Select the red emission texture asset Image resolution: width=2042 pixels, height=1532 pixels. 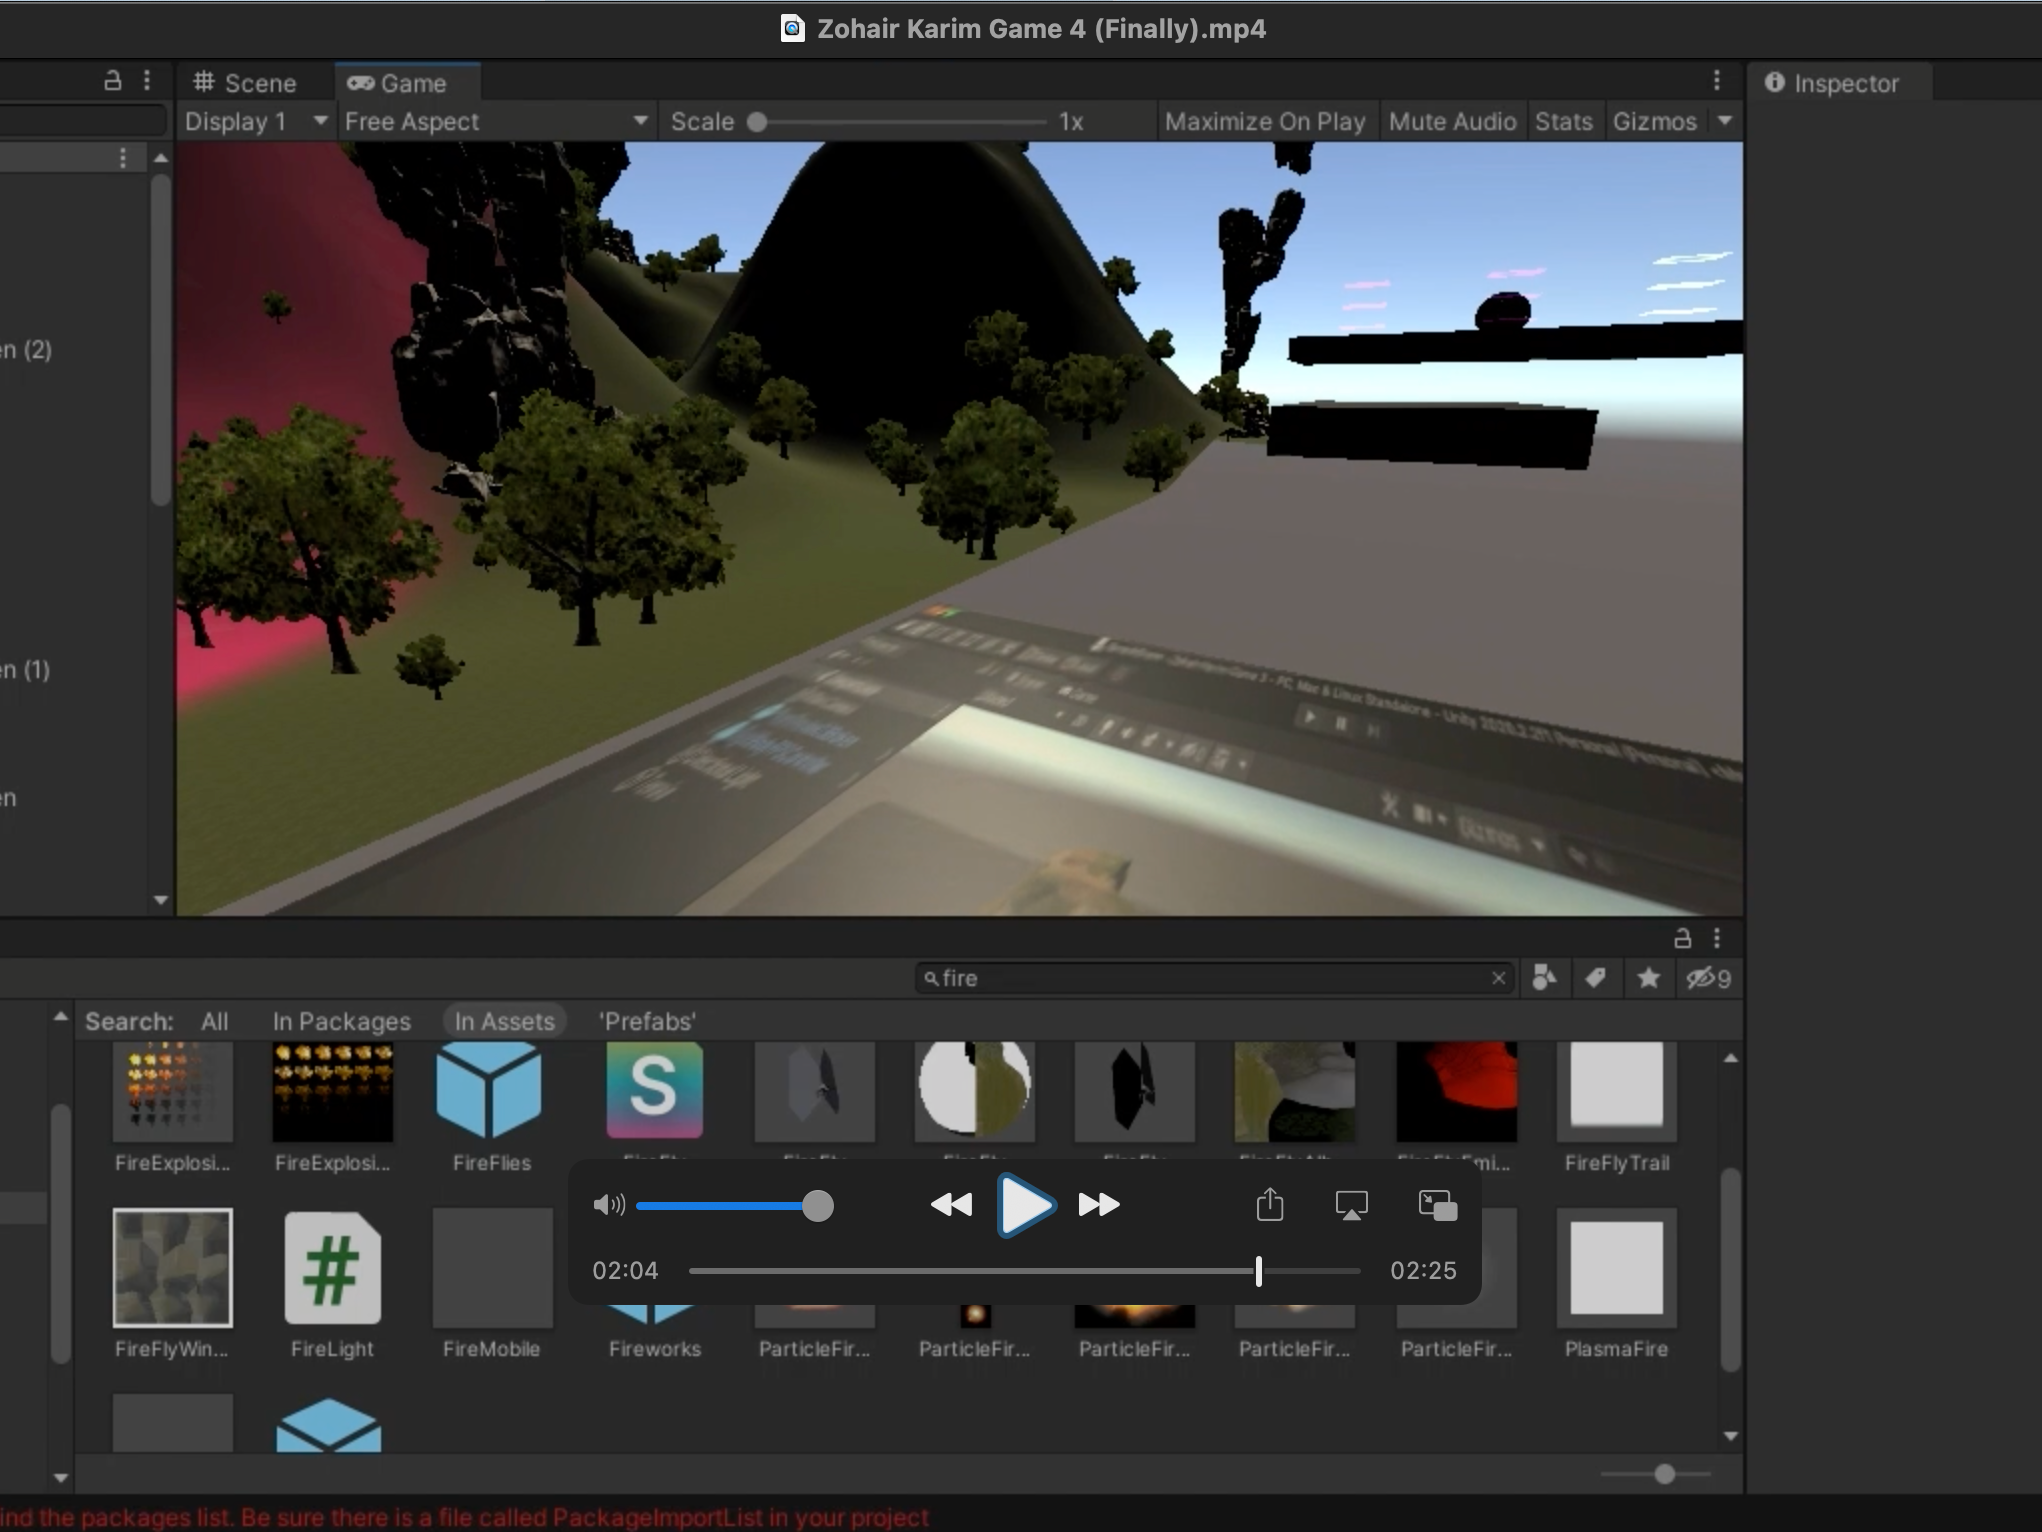coord(1456,1092)
